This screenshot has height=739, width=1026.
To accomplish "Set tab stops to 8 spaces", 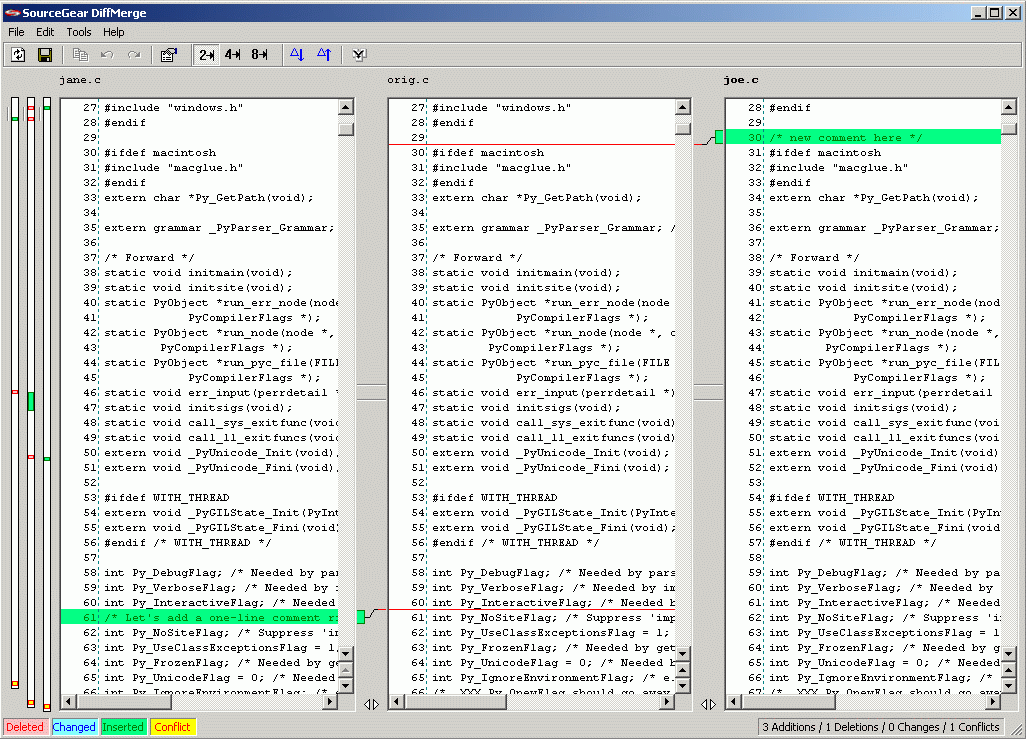I will (260, 55).
